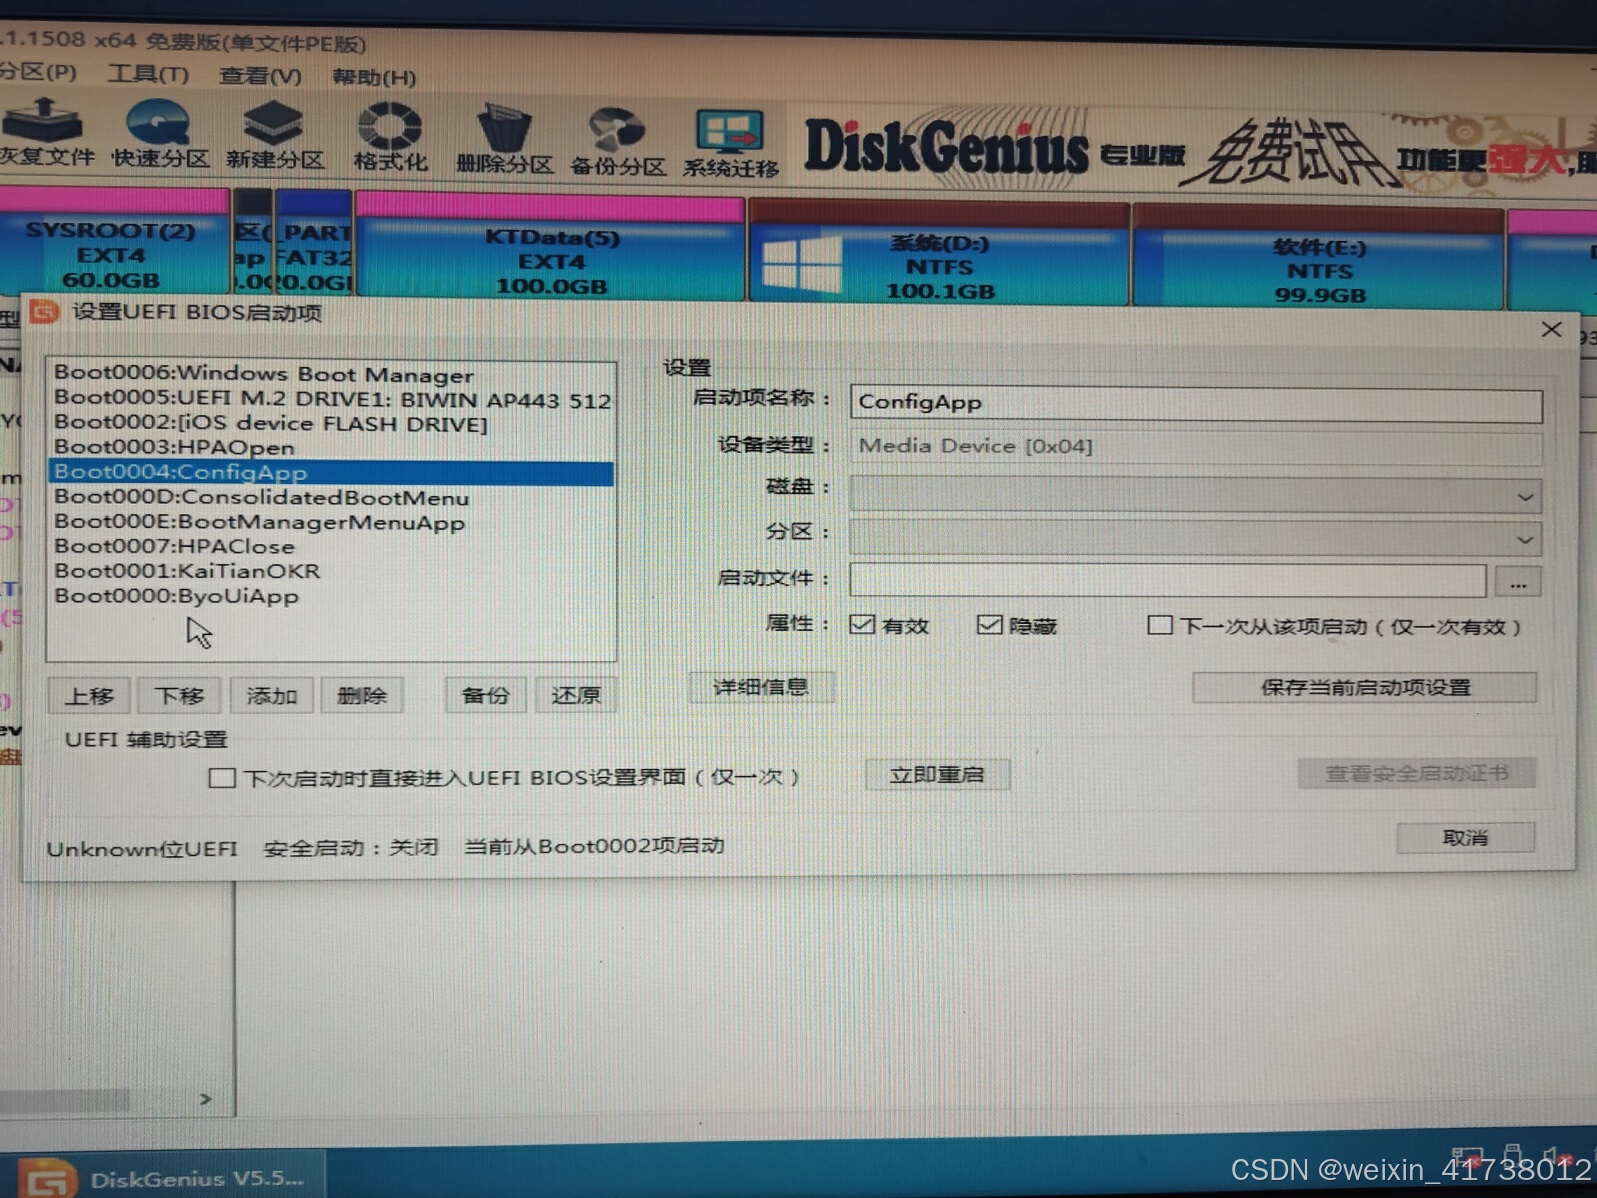Click the Delete Partition (删除分区) toolbar icon
This screenshot has height=1198, width=1597.
pyautogui.click(x=504, y=139)
